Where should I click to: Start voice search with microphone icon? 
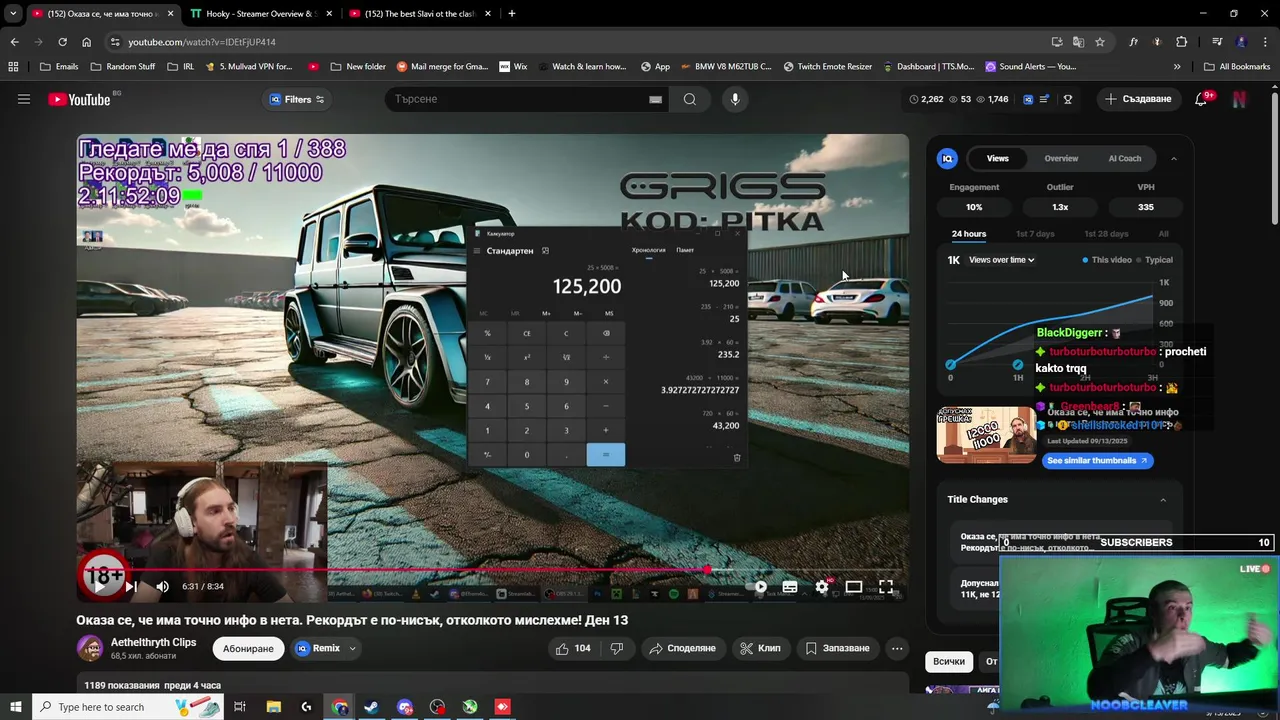coord(735,99)
